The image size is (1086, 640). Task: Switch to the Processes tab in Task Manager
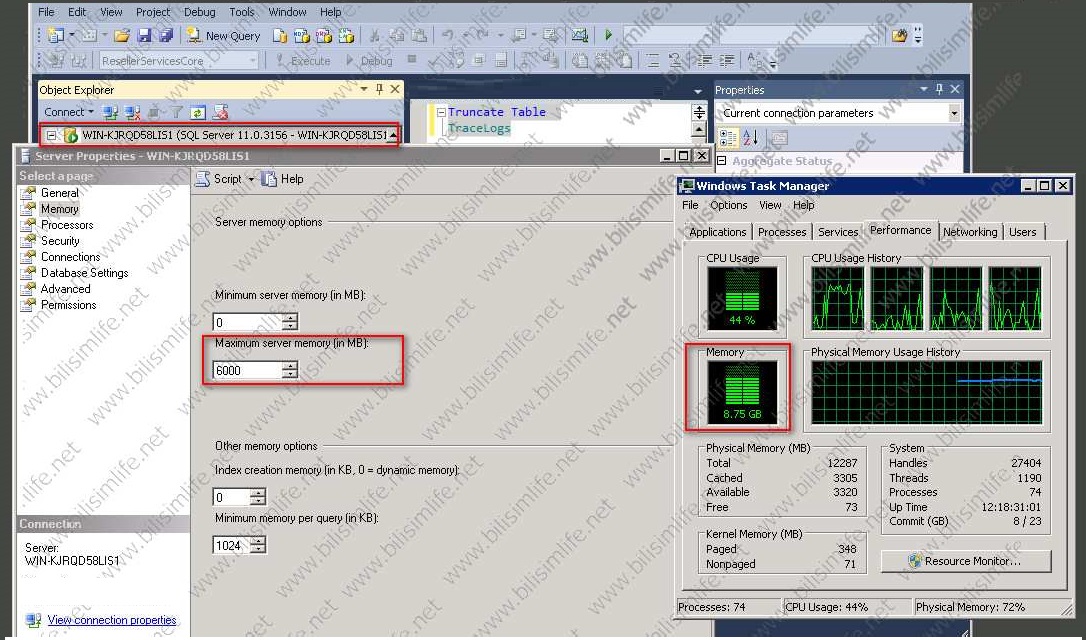tap(782, 232)
